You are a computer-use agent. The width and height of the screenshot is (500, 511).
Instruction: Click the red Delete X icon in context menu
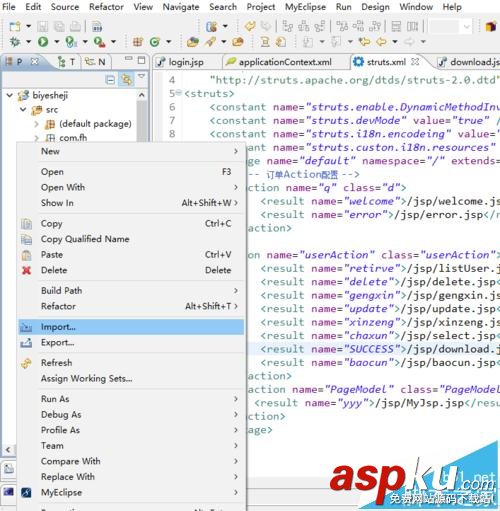pyautogui.click(x=26, y=270)
